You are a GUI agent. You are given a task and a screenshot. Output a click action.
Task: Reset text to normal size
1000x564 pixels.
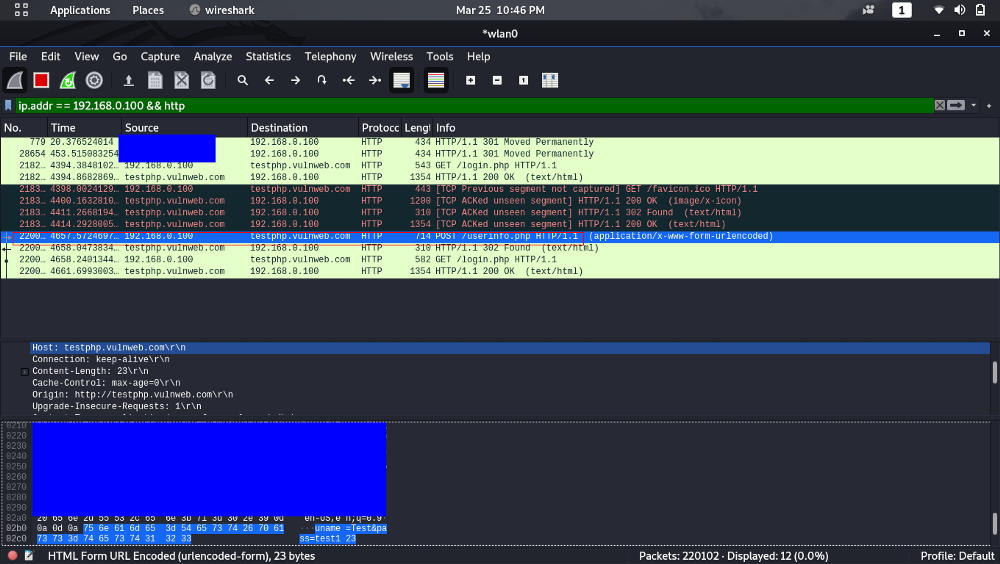click(x=523, y=80)
